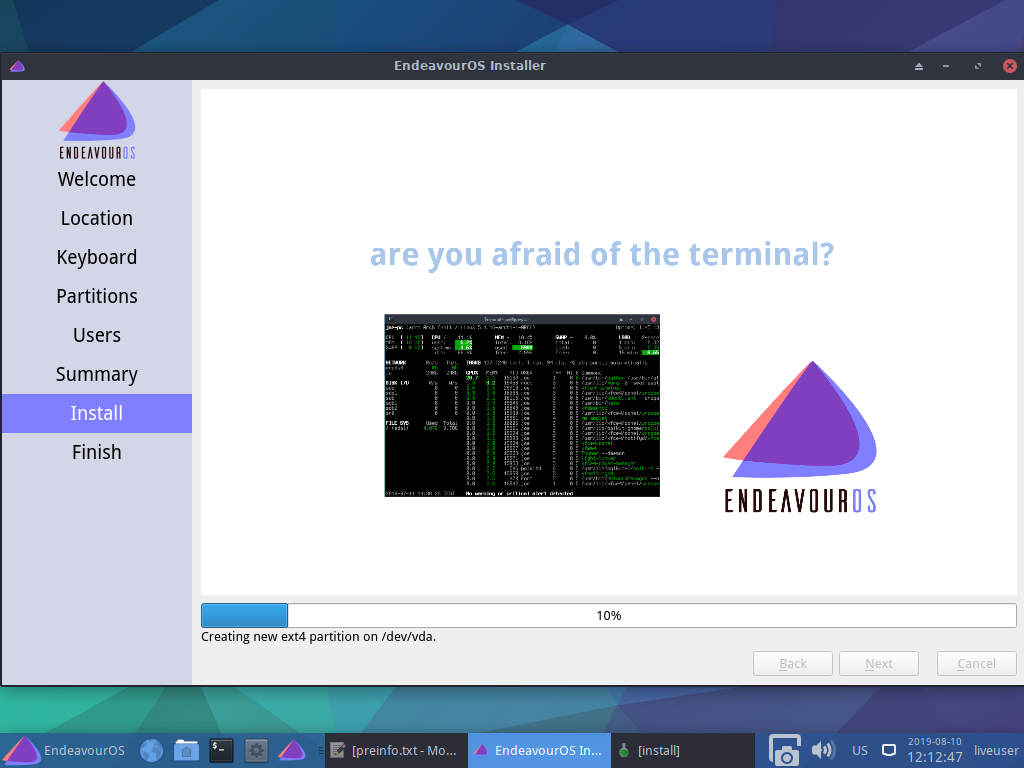The height and width of the screenshot is (768, 1024).
Task: Open the screenshot tool in the system tray
Action: point(784,750)
